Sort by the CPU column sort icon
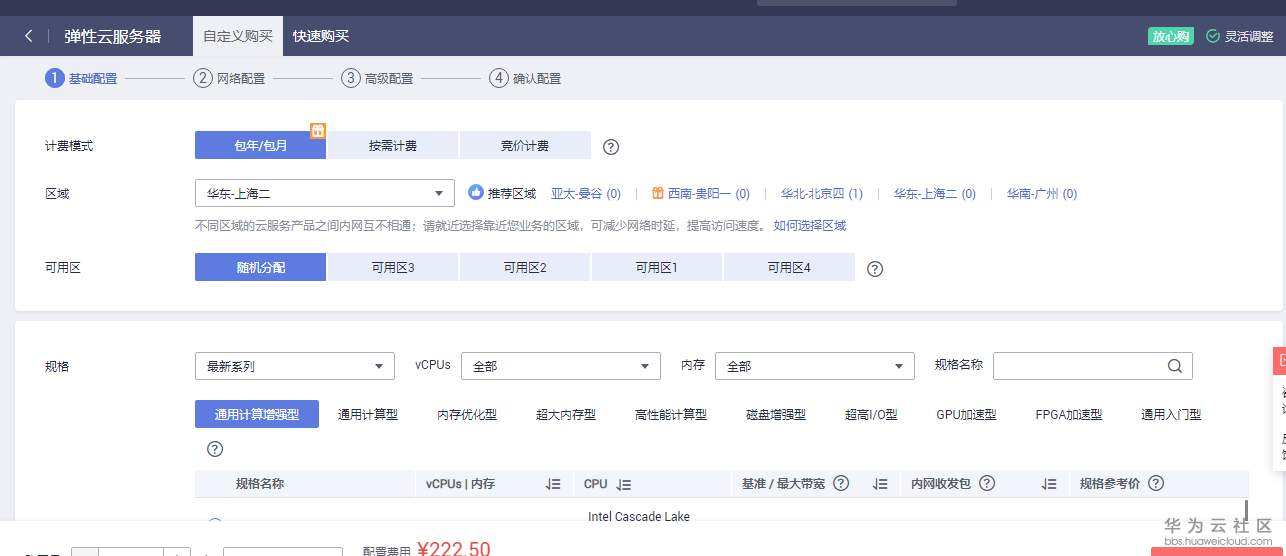The image size is (1286, 556). pyautogui.click(x=624, y=484)
